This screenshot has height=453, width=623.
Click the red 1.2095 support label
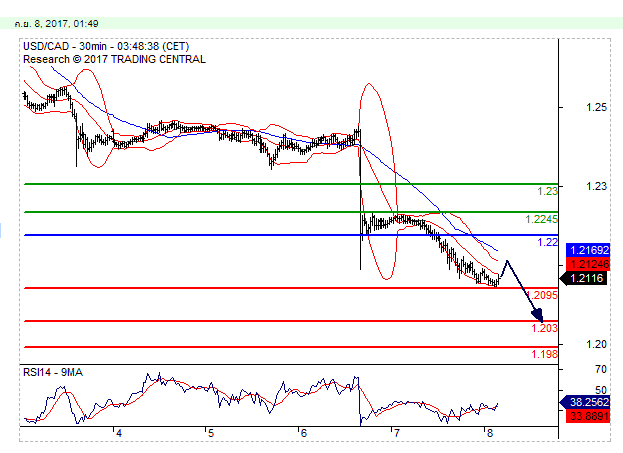point(543,295)
